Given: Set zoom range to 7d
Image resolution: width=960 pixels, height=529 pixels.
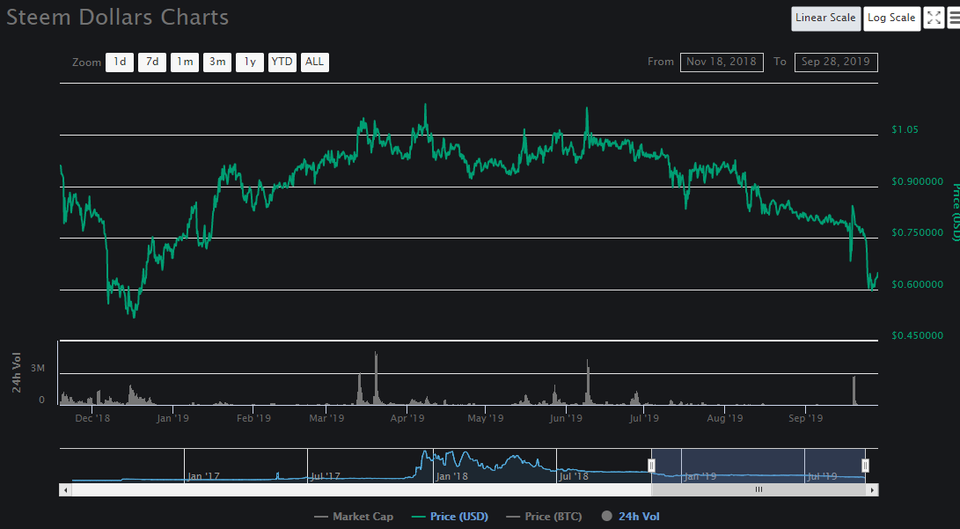Looking at the screenshot, I should (152, 62).
